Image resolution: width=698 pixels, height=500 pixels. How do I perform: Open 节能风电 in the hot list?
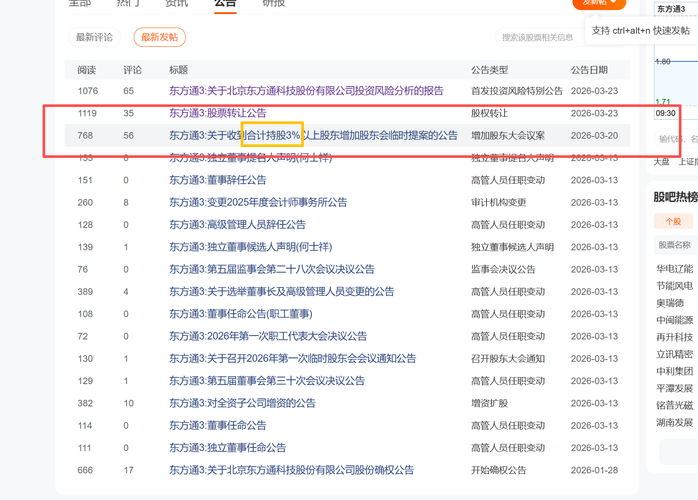click(x=674, y=285)
